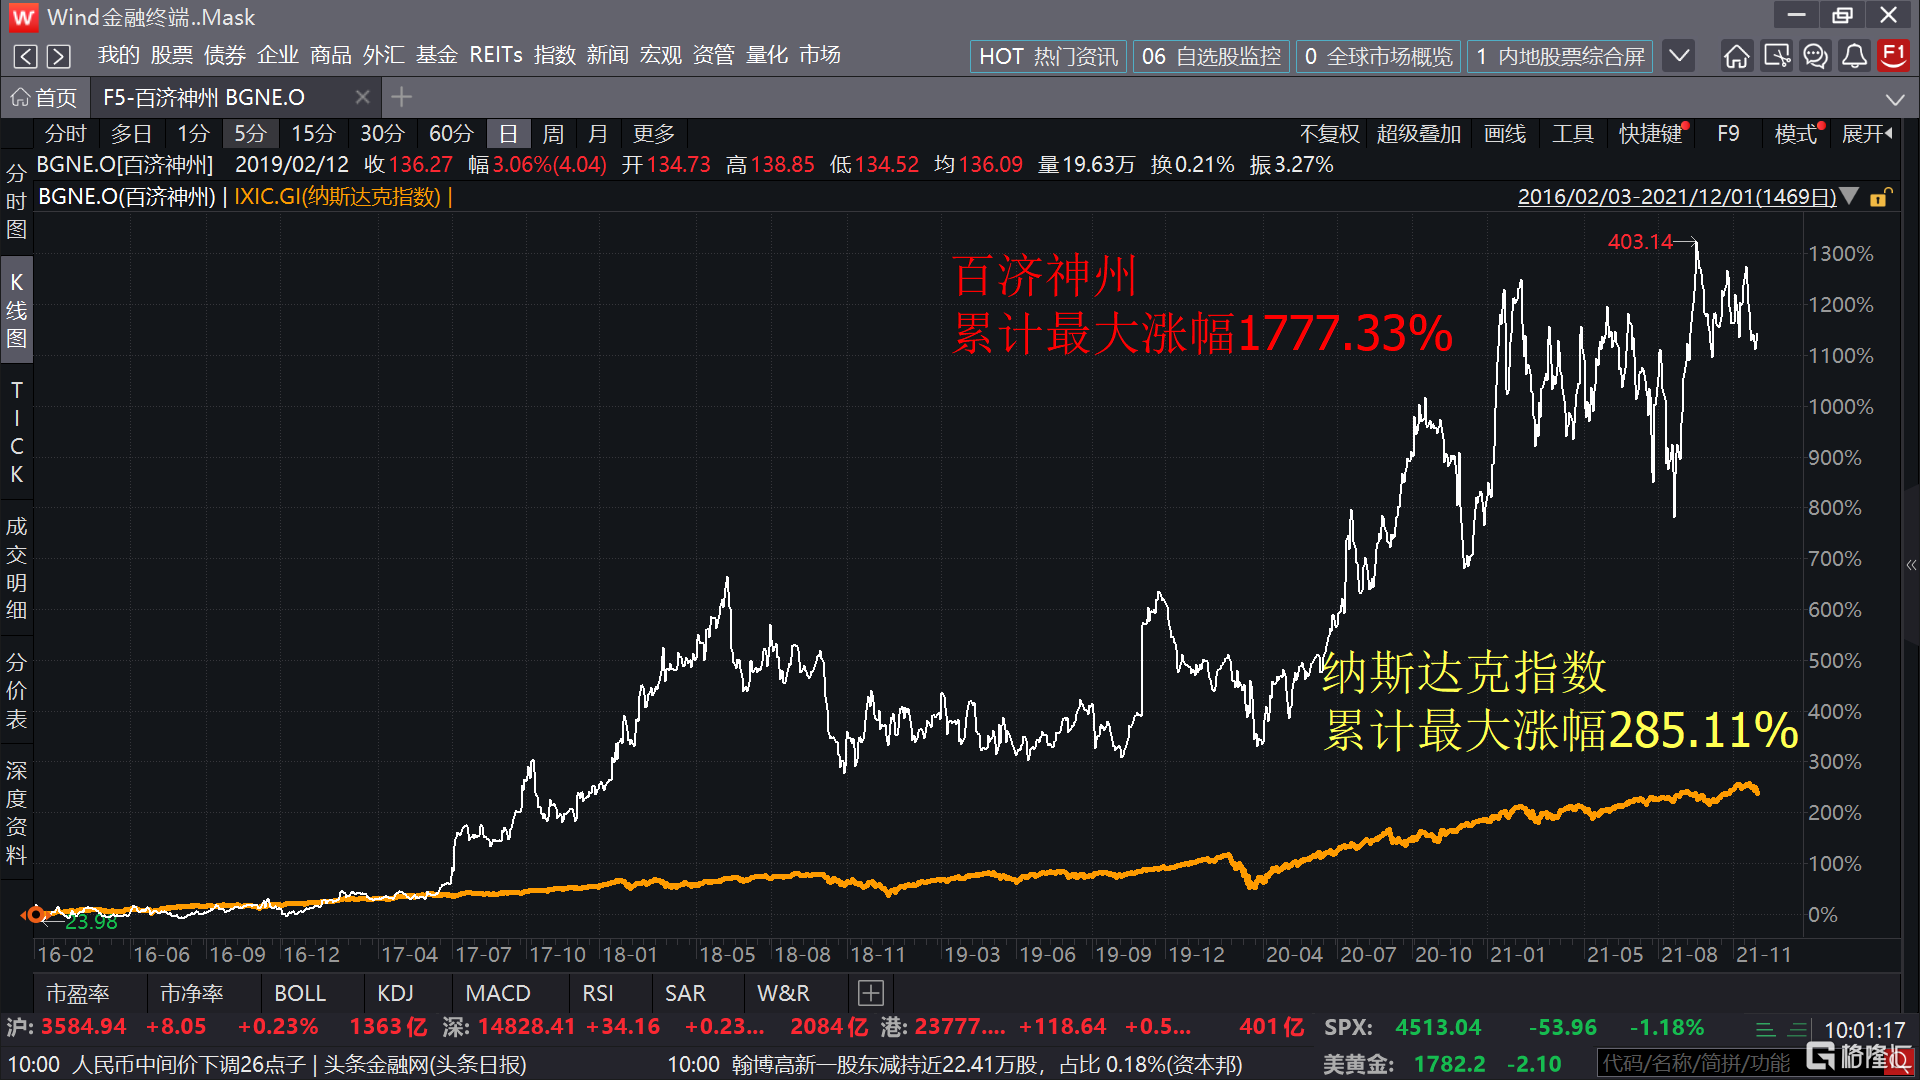Switch to the 首页 home tab

[x=45, y=97]
